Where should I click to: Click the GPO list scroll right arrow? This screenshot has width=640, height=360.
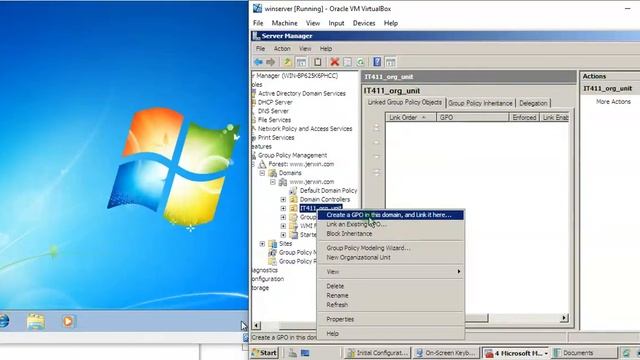[564, 318]
